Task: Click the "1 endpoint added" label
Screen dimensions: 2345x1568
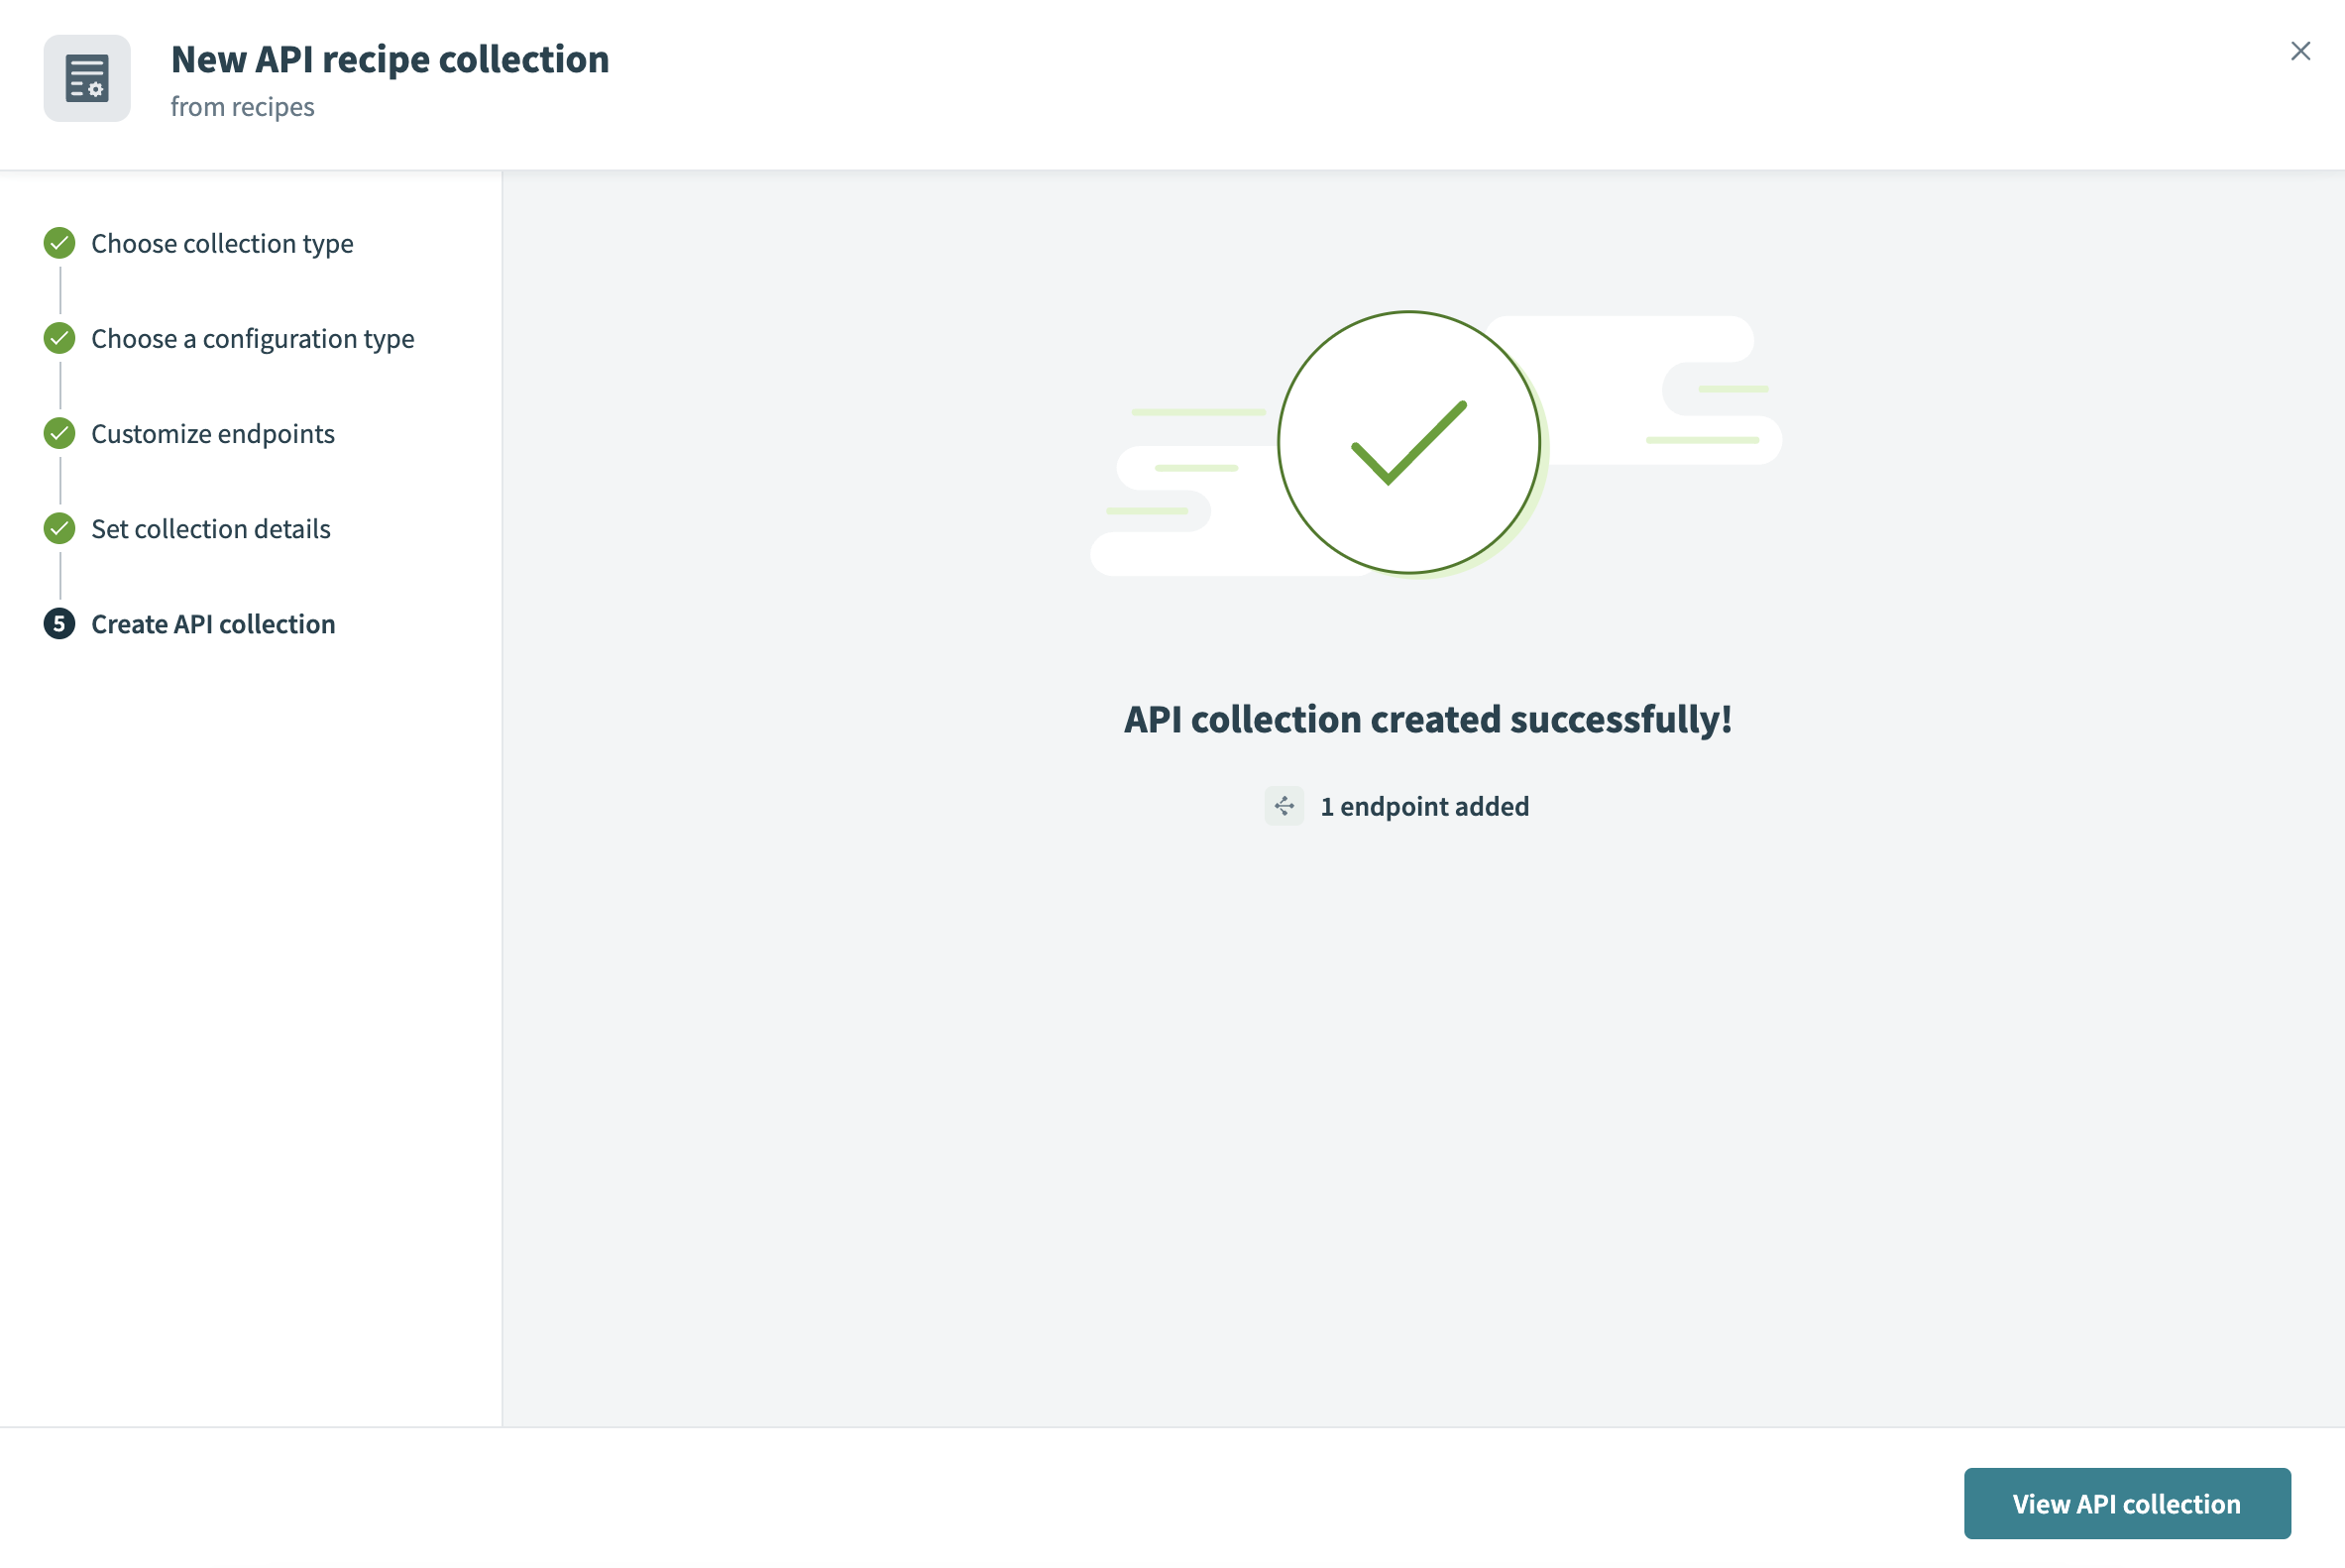Action: (1424, 806)
